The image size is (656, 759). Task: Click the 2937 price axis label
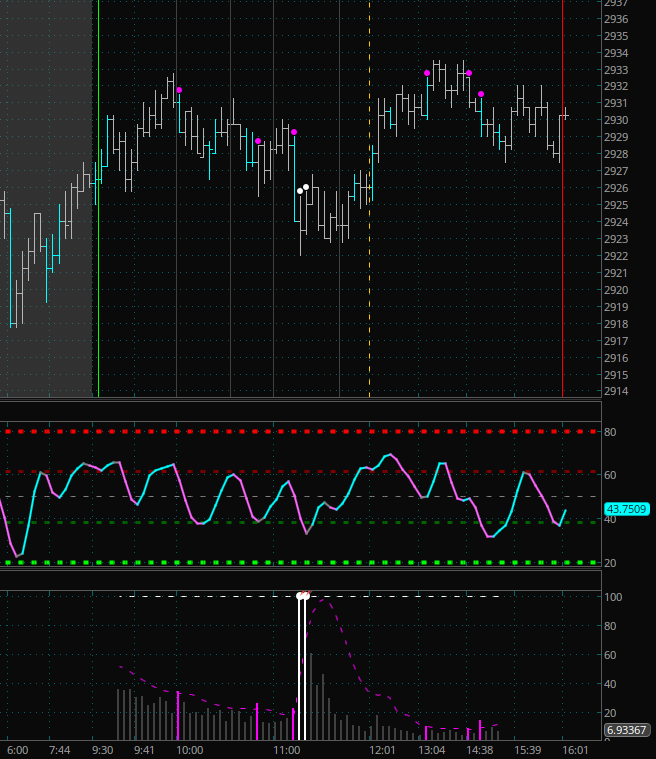[x=616, y=3]
